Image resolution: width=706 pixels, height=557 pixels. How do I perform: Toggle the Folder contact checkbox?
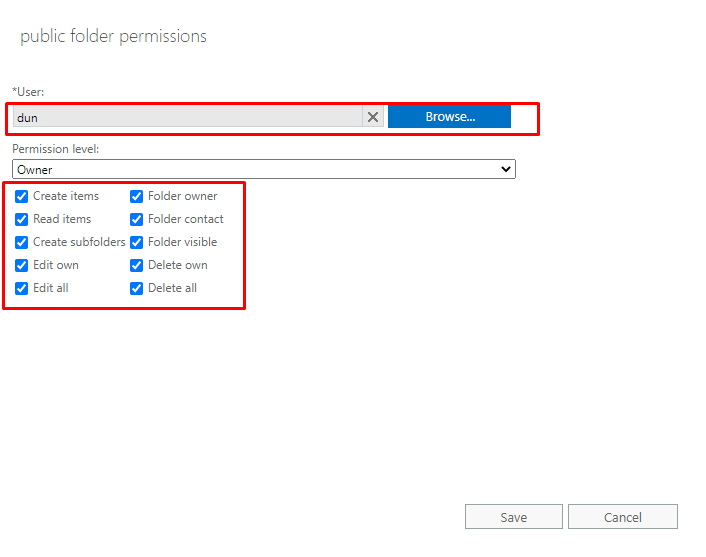137,219
